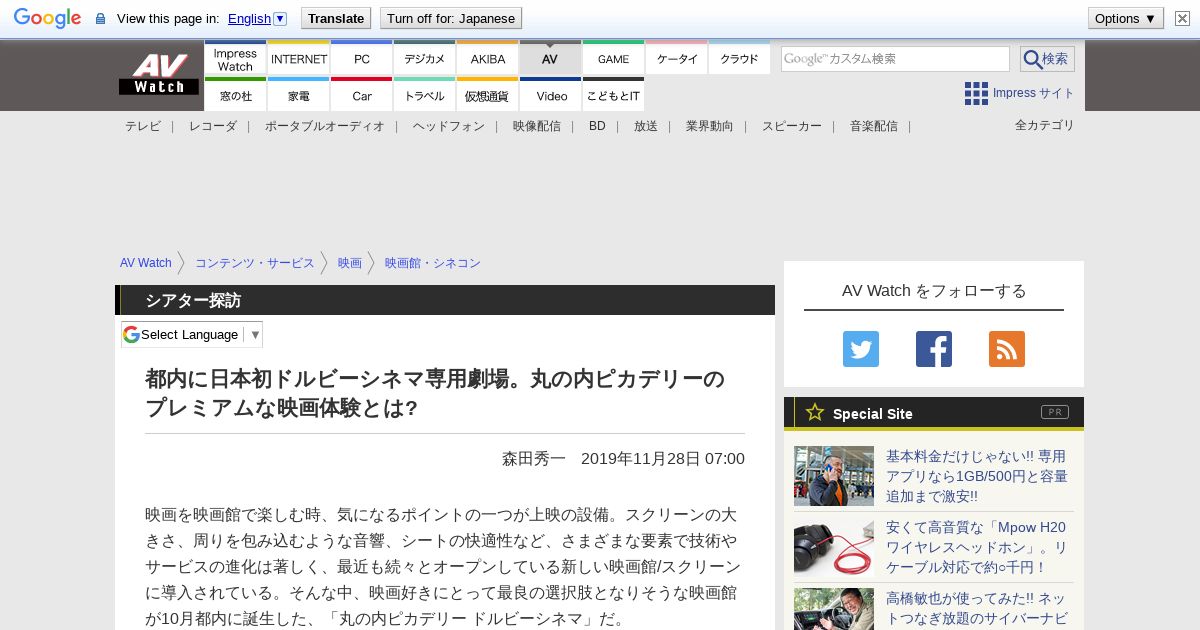Click Turn off for Japanese button
This screenshot has width=1200, height=630.
pos(451,18)
